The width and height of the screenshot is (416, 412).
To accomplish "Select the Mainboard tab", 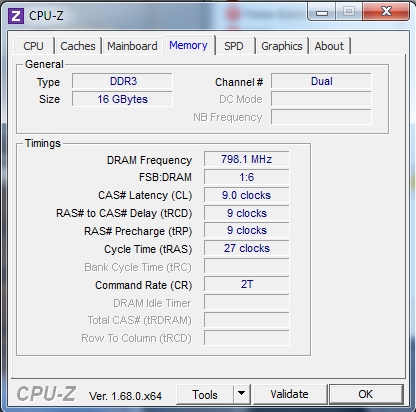I will click(x=132, y=46).
